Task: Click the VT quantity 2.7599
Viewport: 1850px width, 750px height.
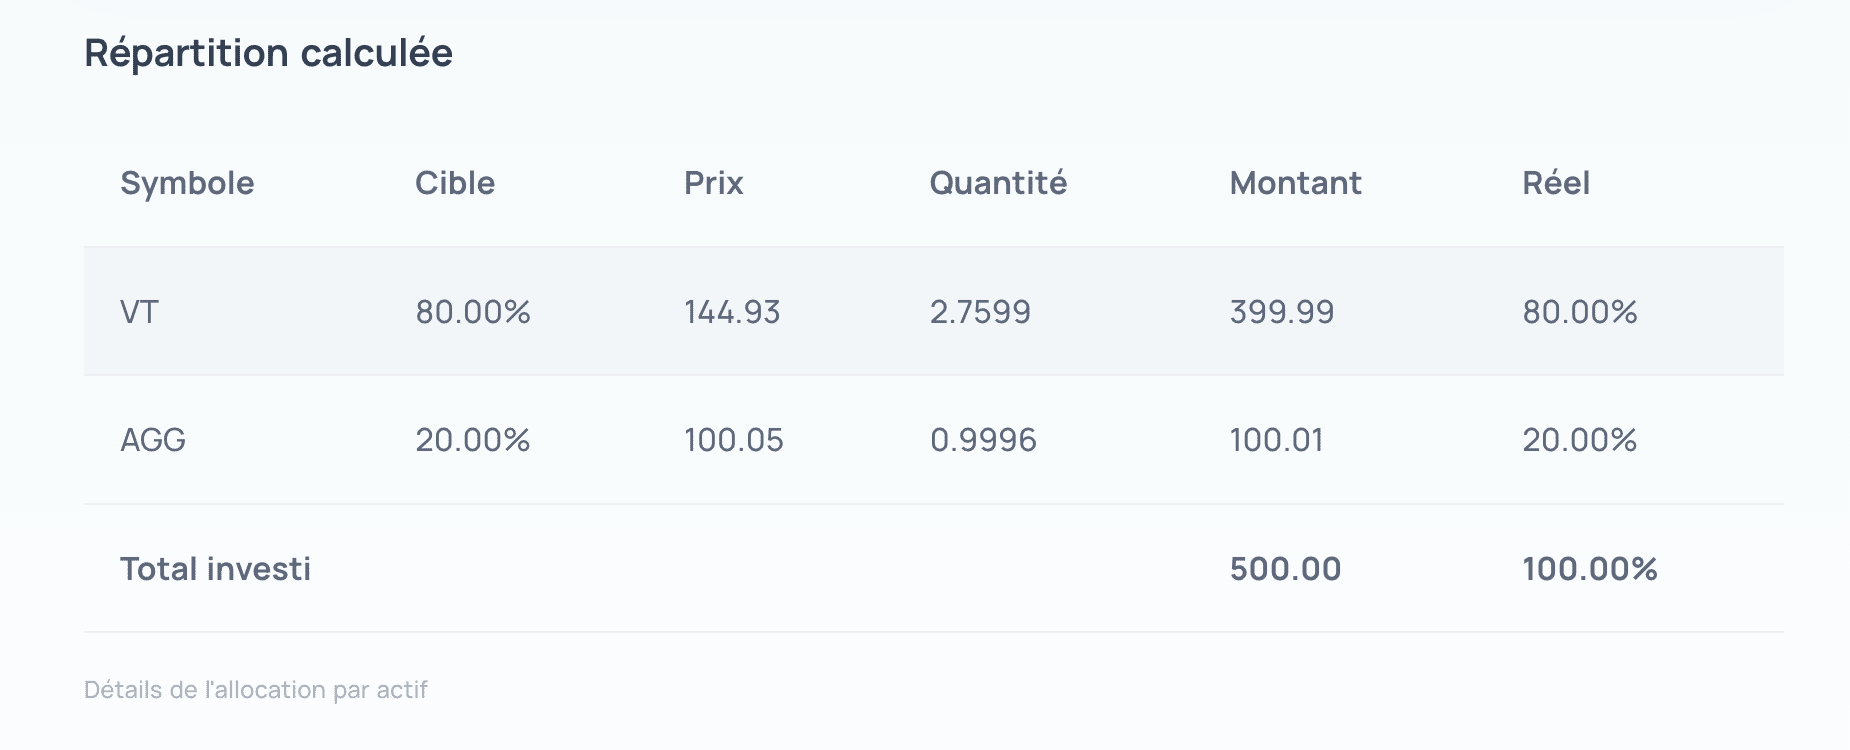Action: [x=980, y=312]
